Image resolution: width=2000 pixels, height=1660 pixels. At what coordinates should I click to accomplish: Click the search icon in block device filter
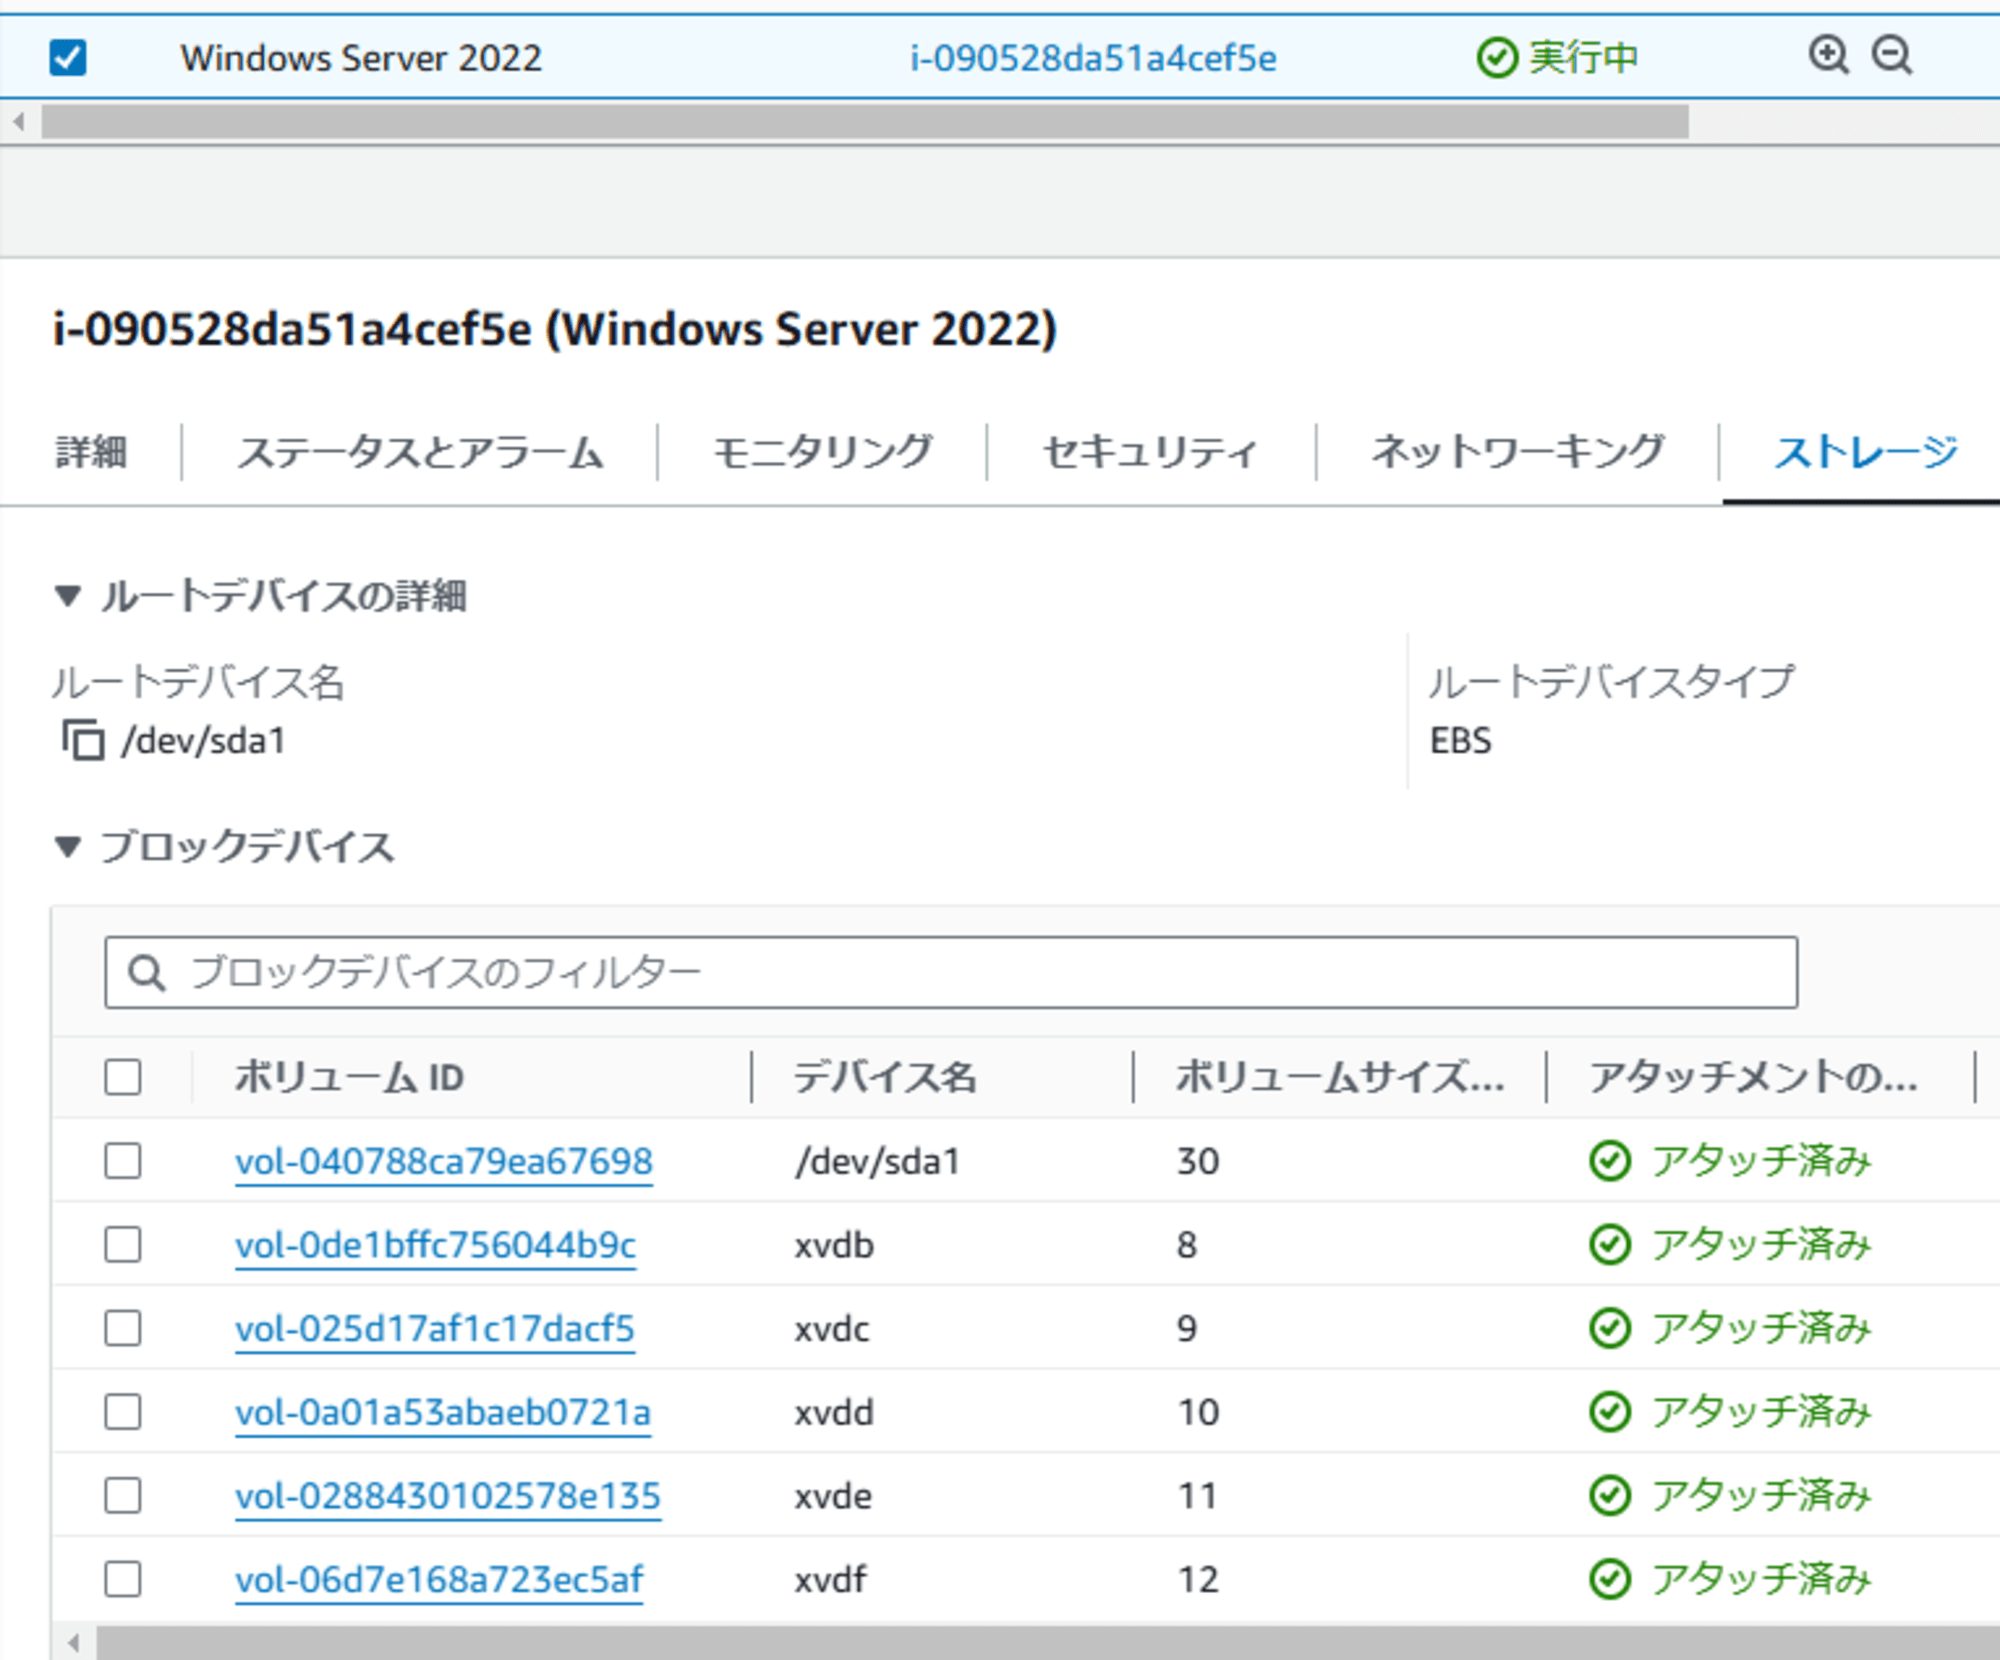pyautogui.click(x=147, y=972)
